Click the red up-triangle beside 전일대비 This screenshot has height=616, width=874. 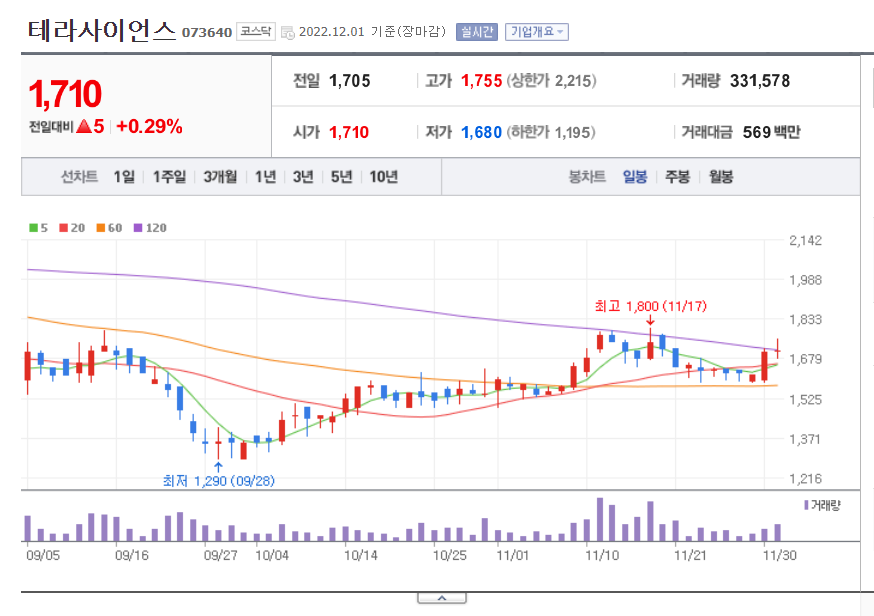pos(84,127)
